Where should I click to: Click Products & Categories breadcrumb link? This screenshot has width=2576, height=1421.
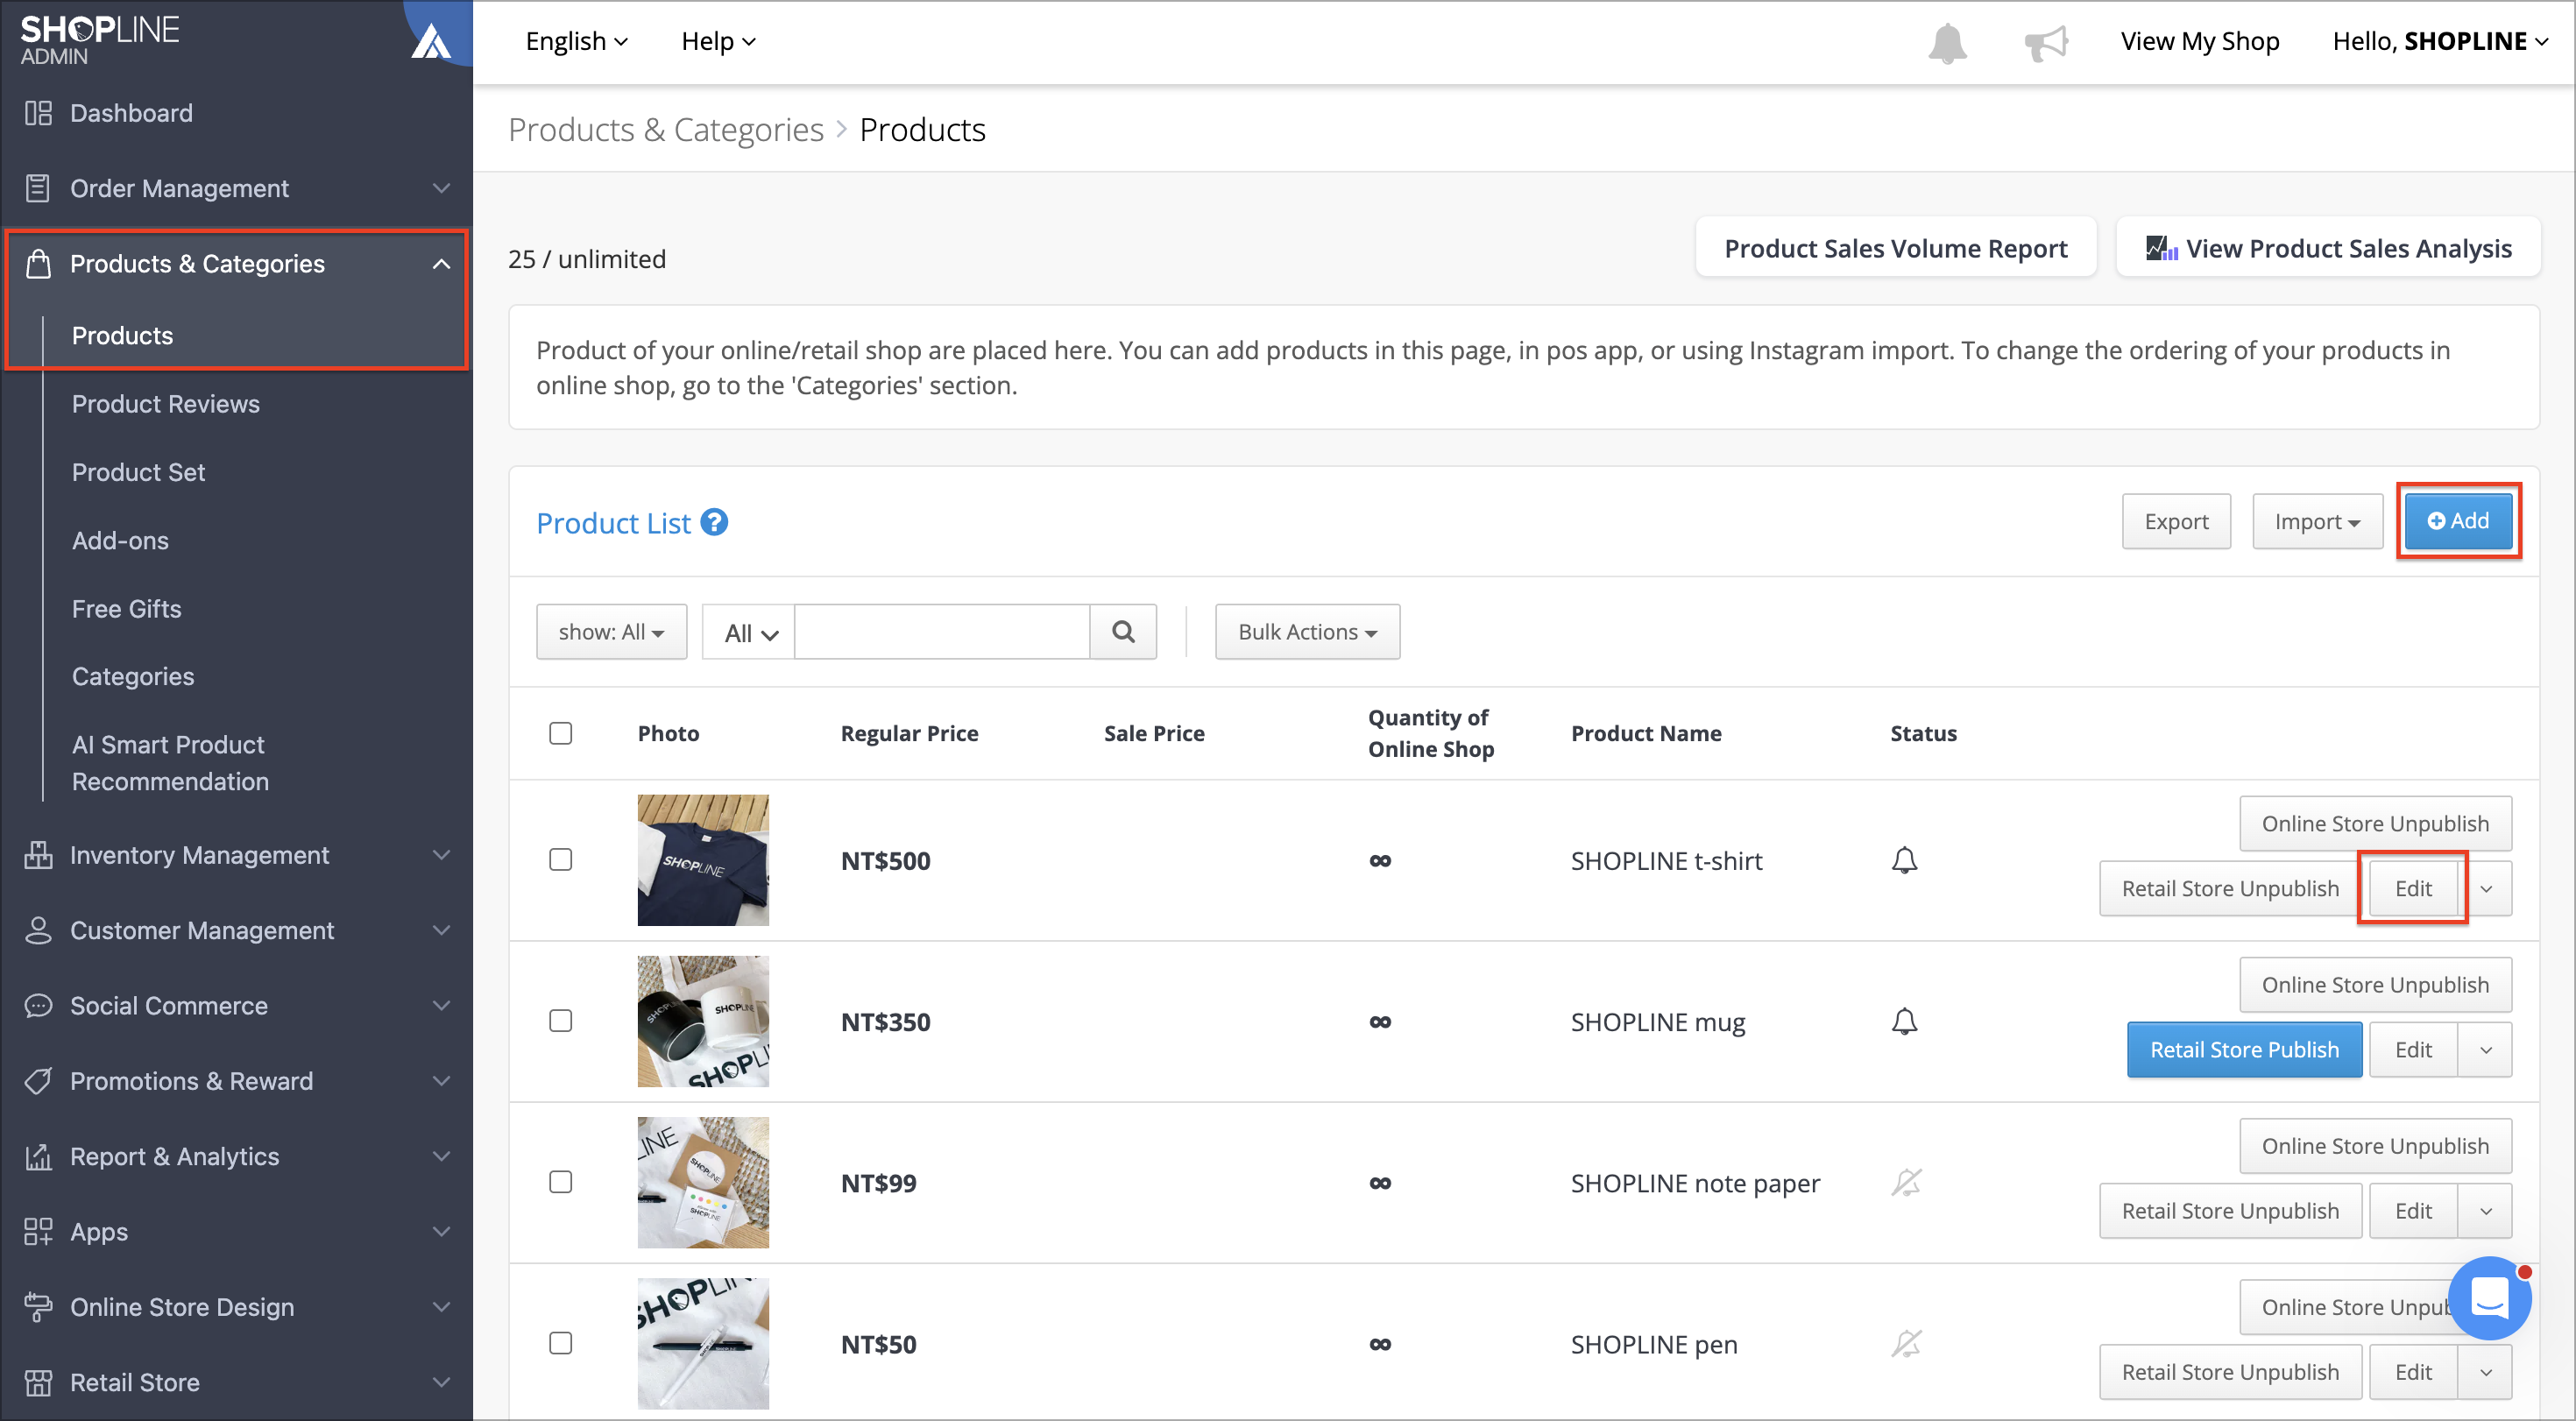pos(666,130)
